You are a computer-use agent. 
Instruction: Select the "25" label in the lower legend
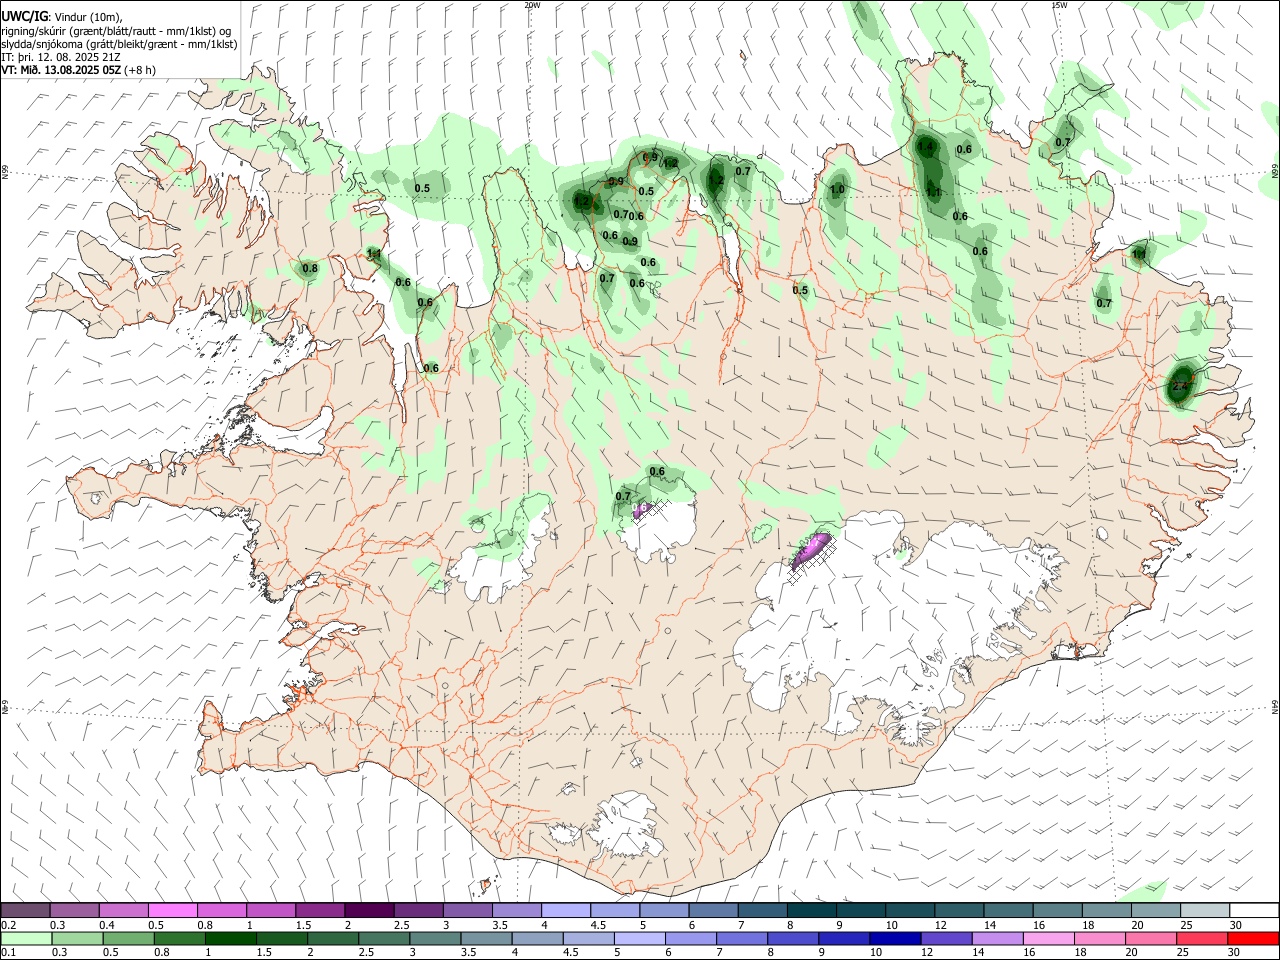point(1182,953)
